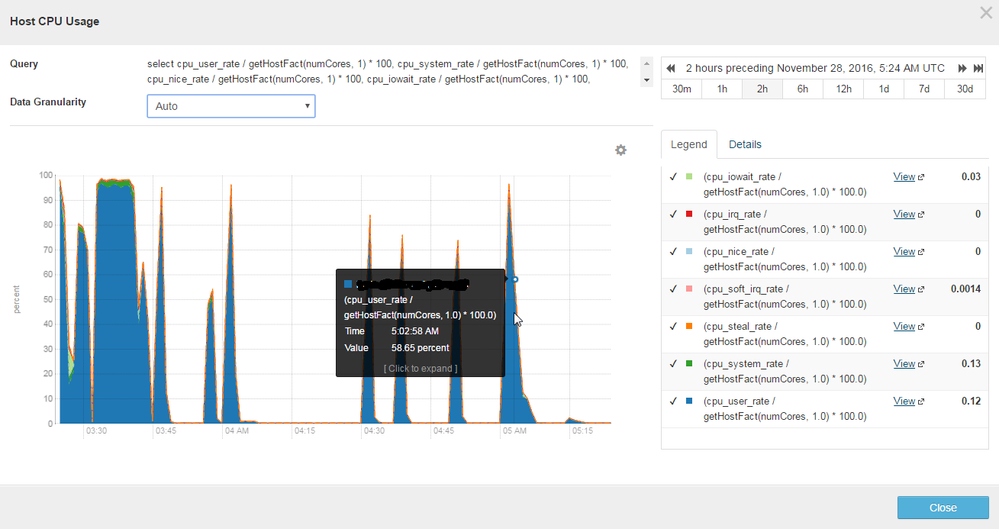Click the blue Close button
Image resolution: width=999 pixels, height=529 pixels.
coord(942,507)
